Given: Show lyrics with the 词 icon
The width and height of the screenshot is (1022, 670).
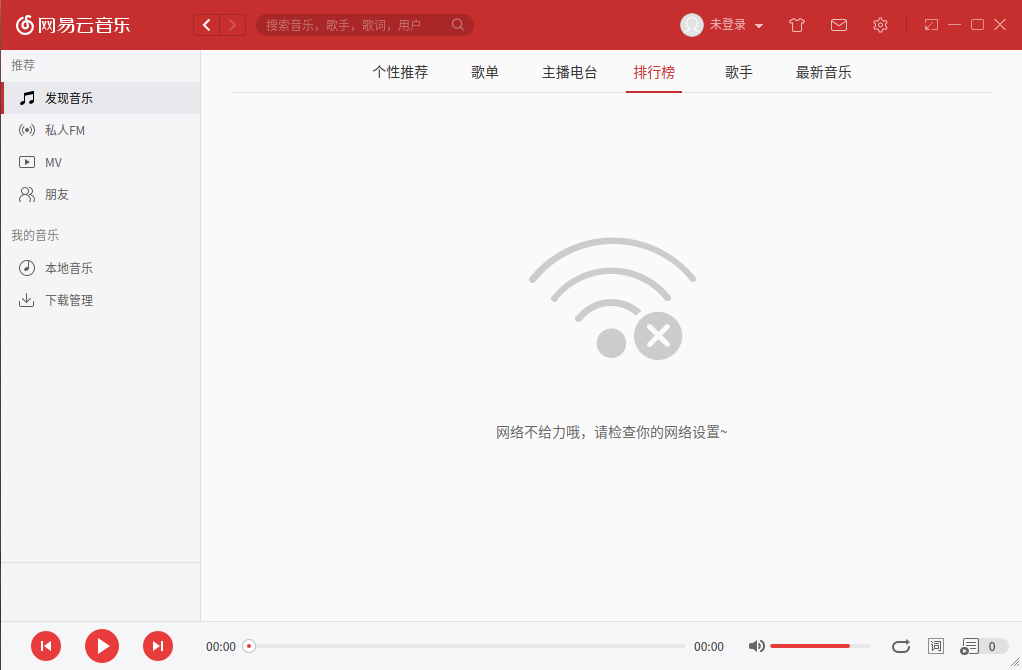Looking at the screenshot, I should 936,646.
